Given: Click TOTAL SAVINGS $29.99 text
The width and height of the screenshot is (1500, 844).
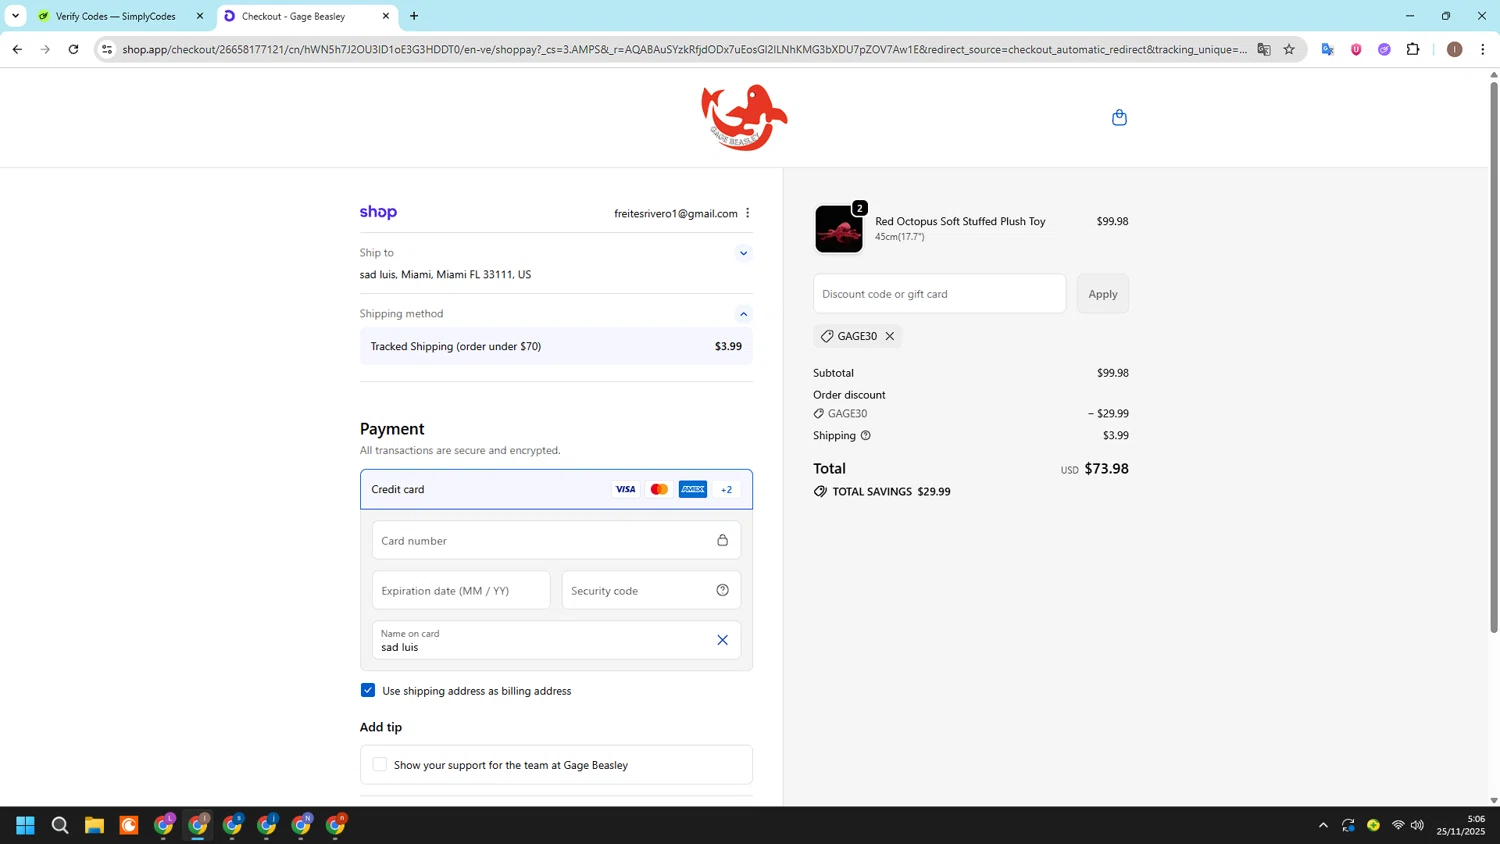Looking at the screenshot, I should 891,491.
